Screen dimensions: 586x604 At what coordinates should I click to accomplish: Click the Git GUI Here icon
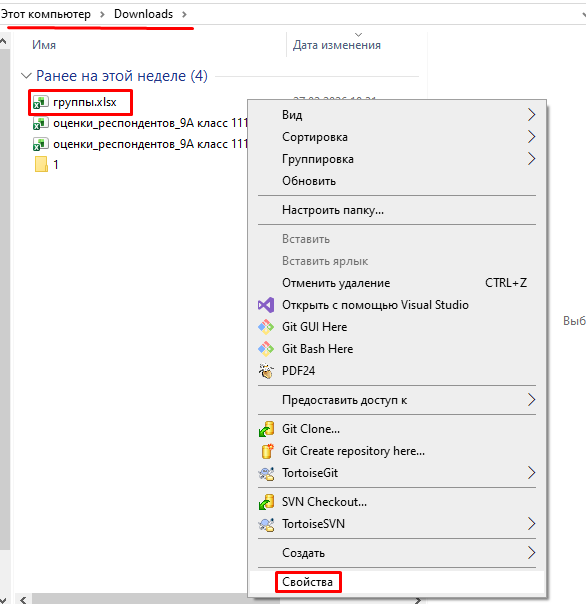point(266,327)
